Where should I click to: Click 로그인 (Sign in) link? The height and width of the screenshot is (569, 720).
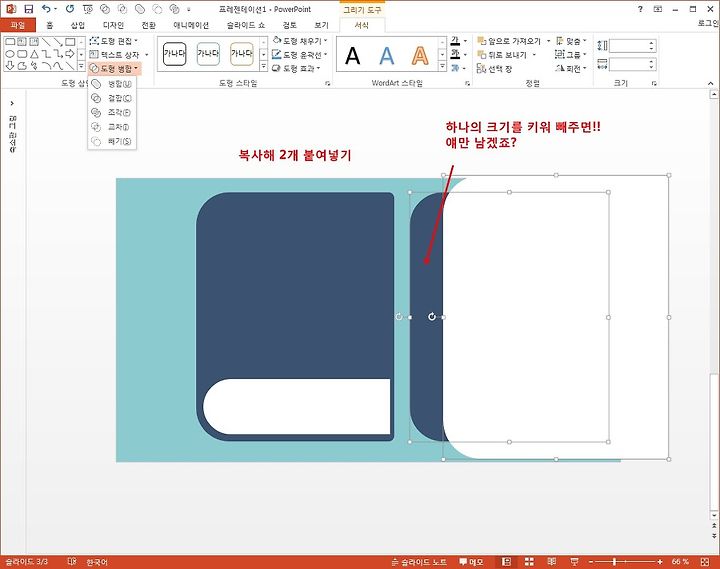click(709, 23)
